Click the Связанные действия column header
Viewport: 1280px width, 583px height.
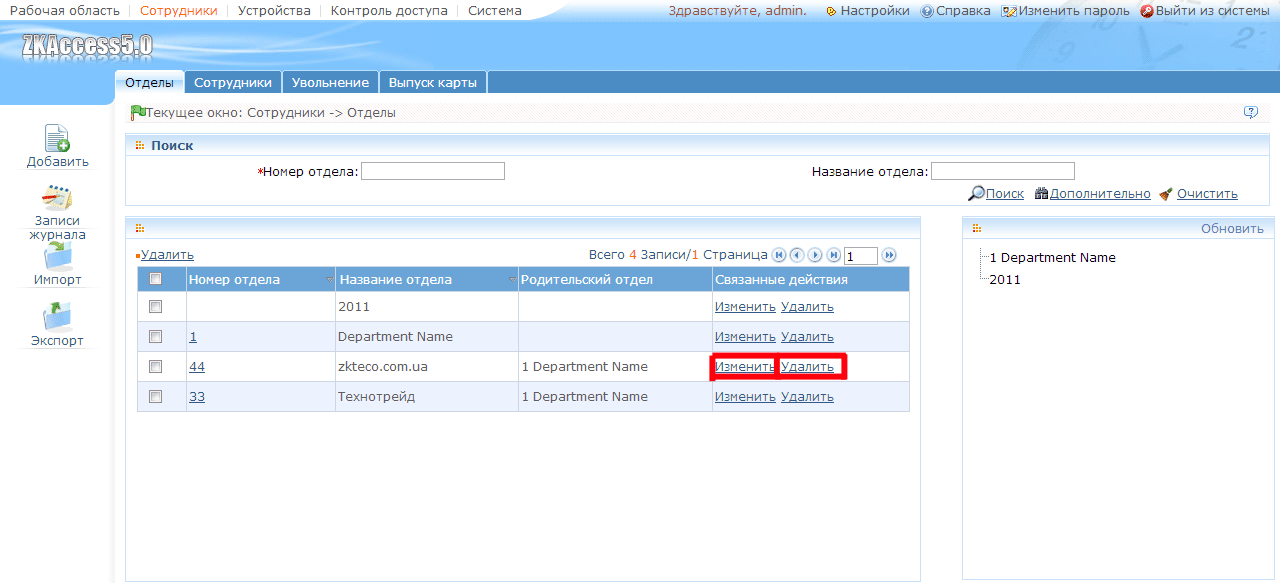[811, 279]
